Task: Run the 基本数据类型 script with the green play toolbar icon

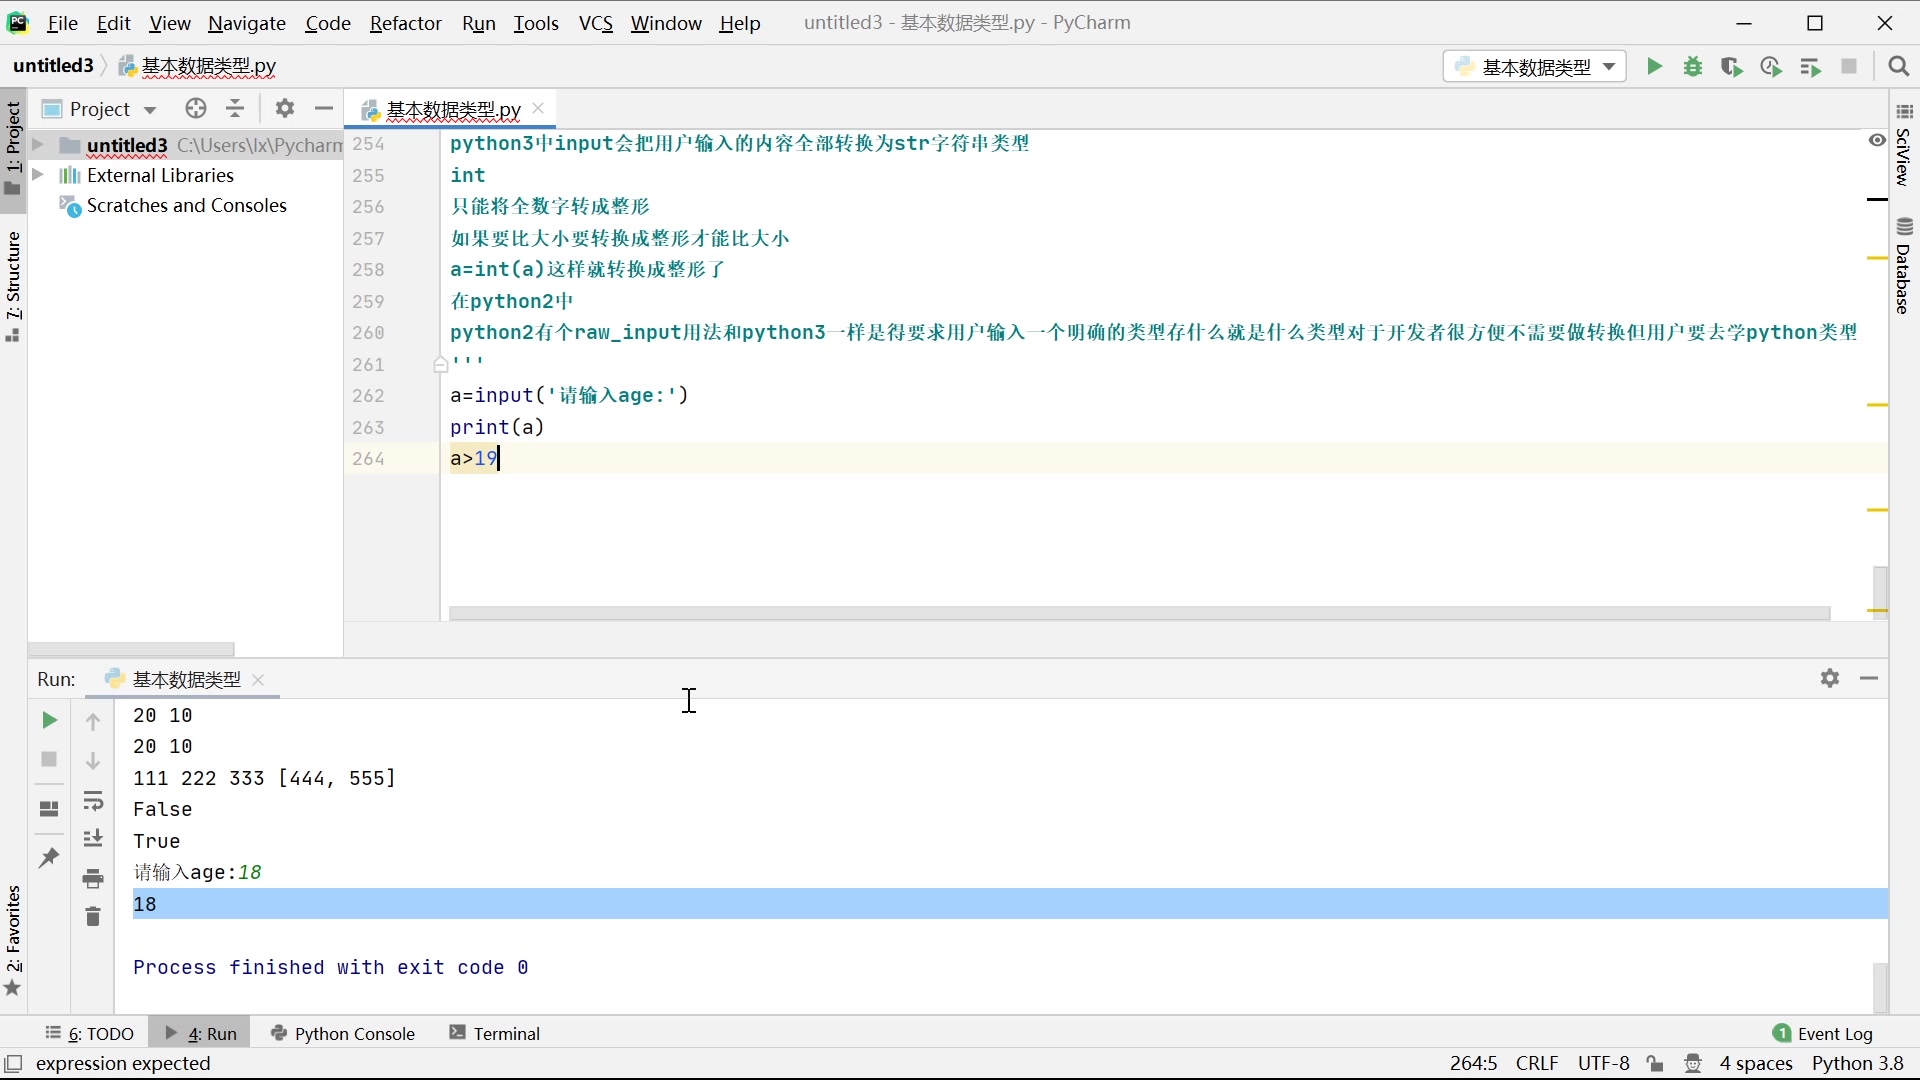Action: (x=1655, y=67)
